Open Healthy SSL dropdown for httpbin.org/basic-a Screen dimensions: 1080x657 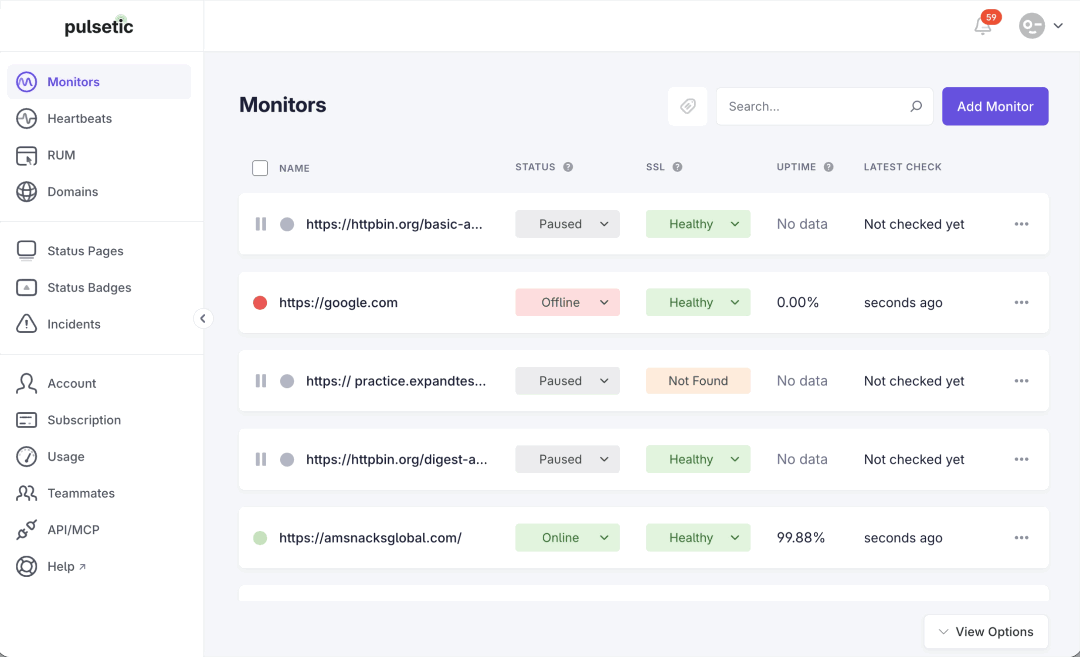pos(698,224)
